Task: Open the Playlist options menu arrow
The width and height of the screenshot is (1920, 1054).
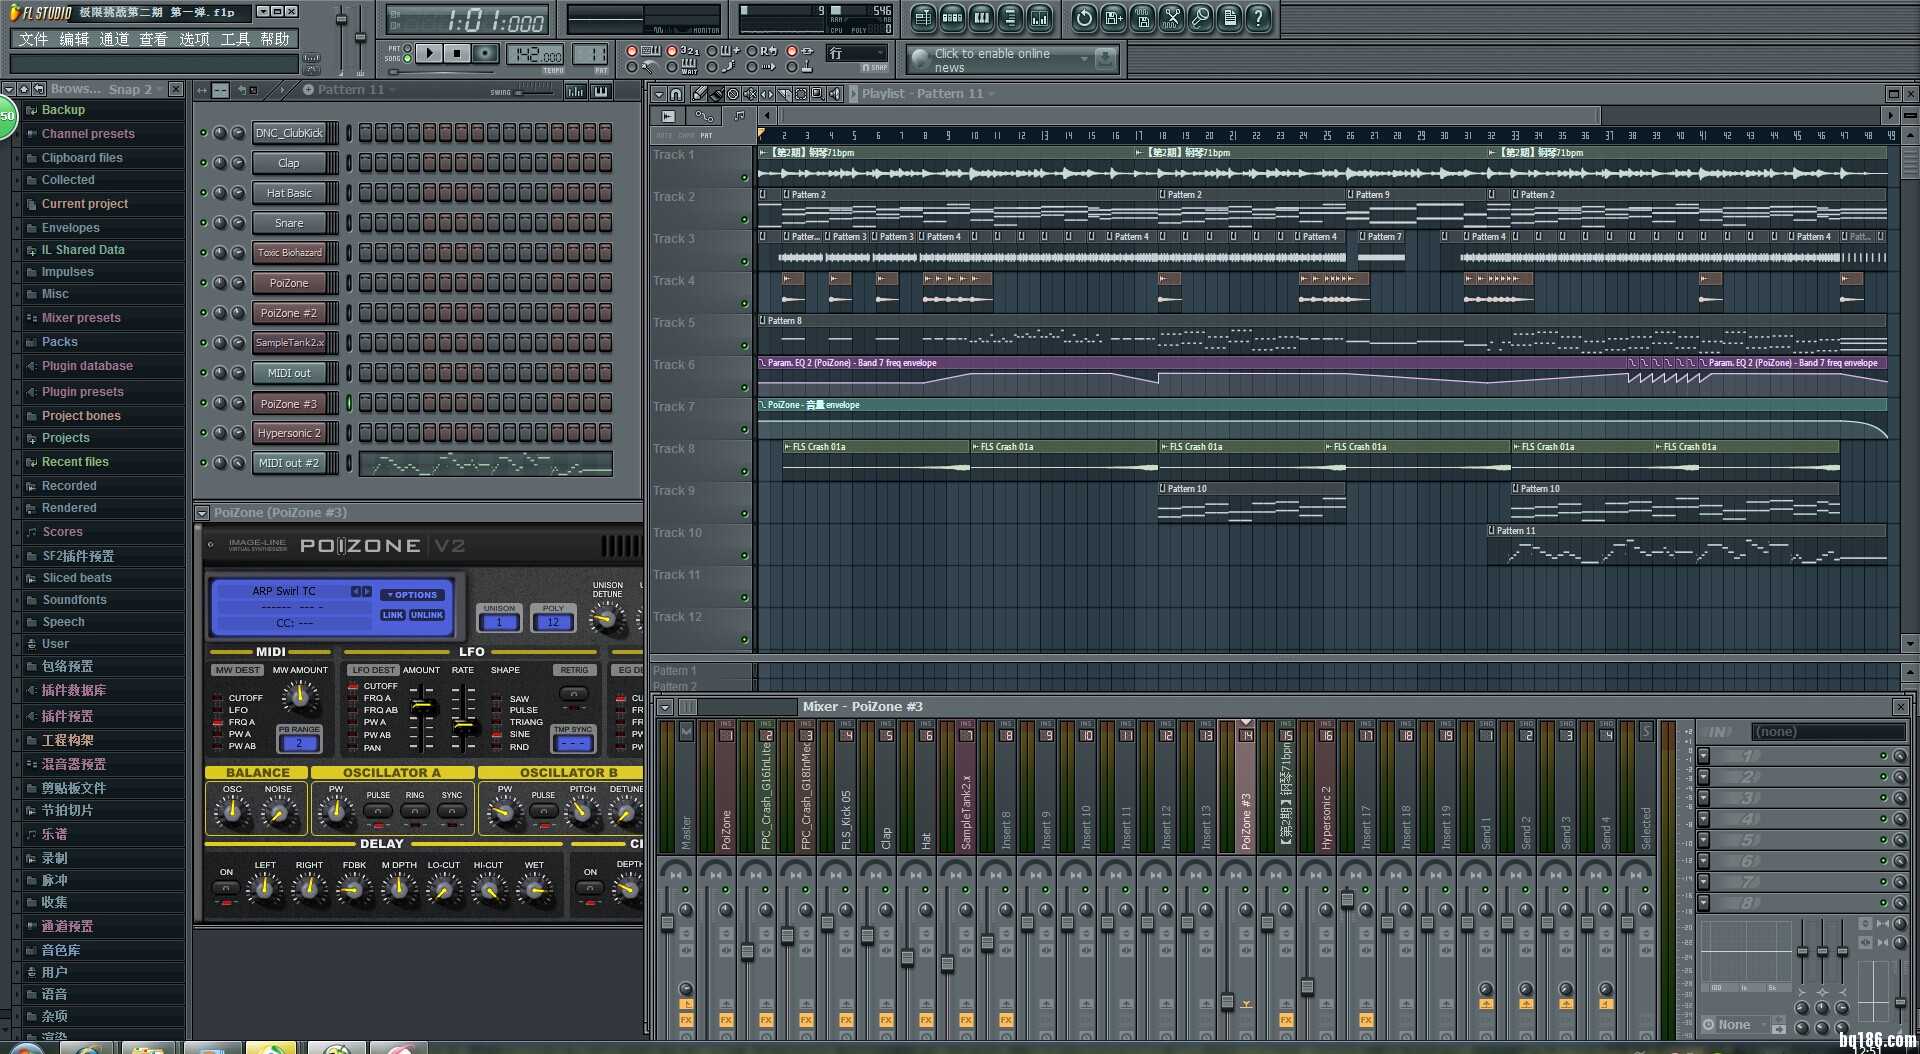Action: 660,94
